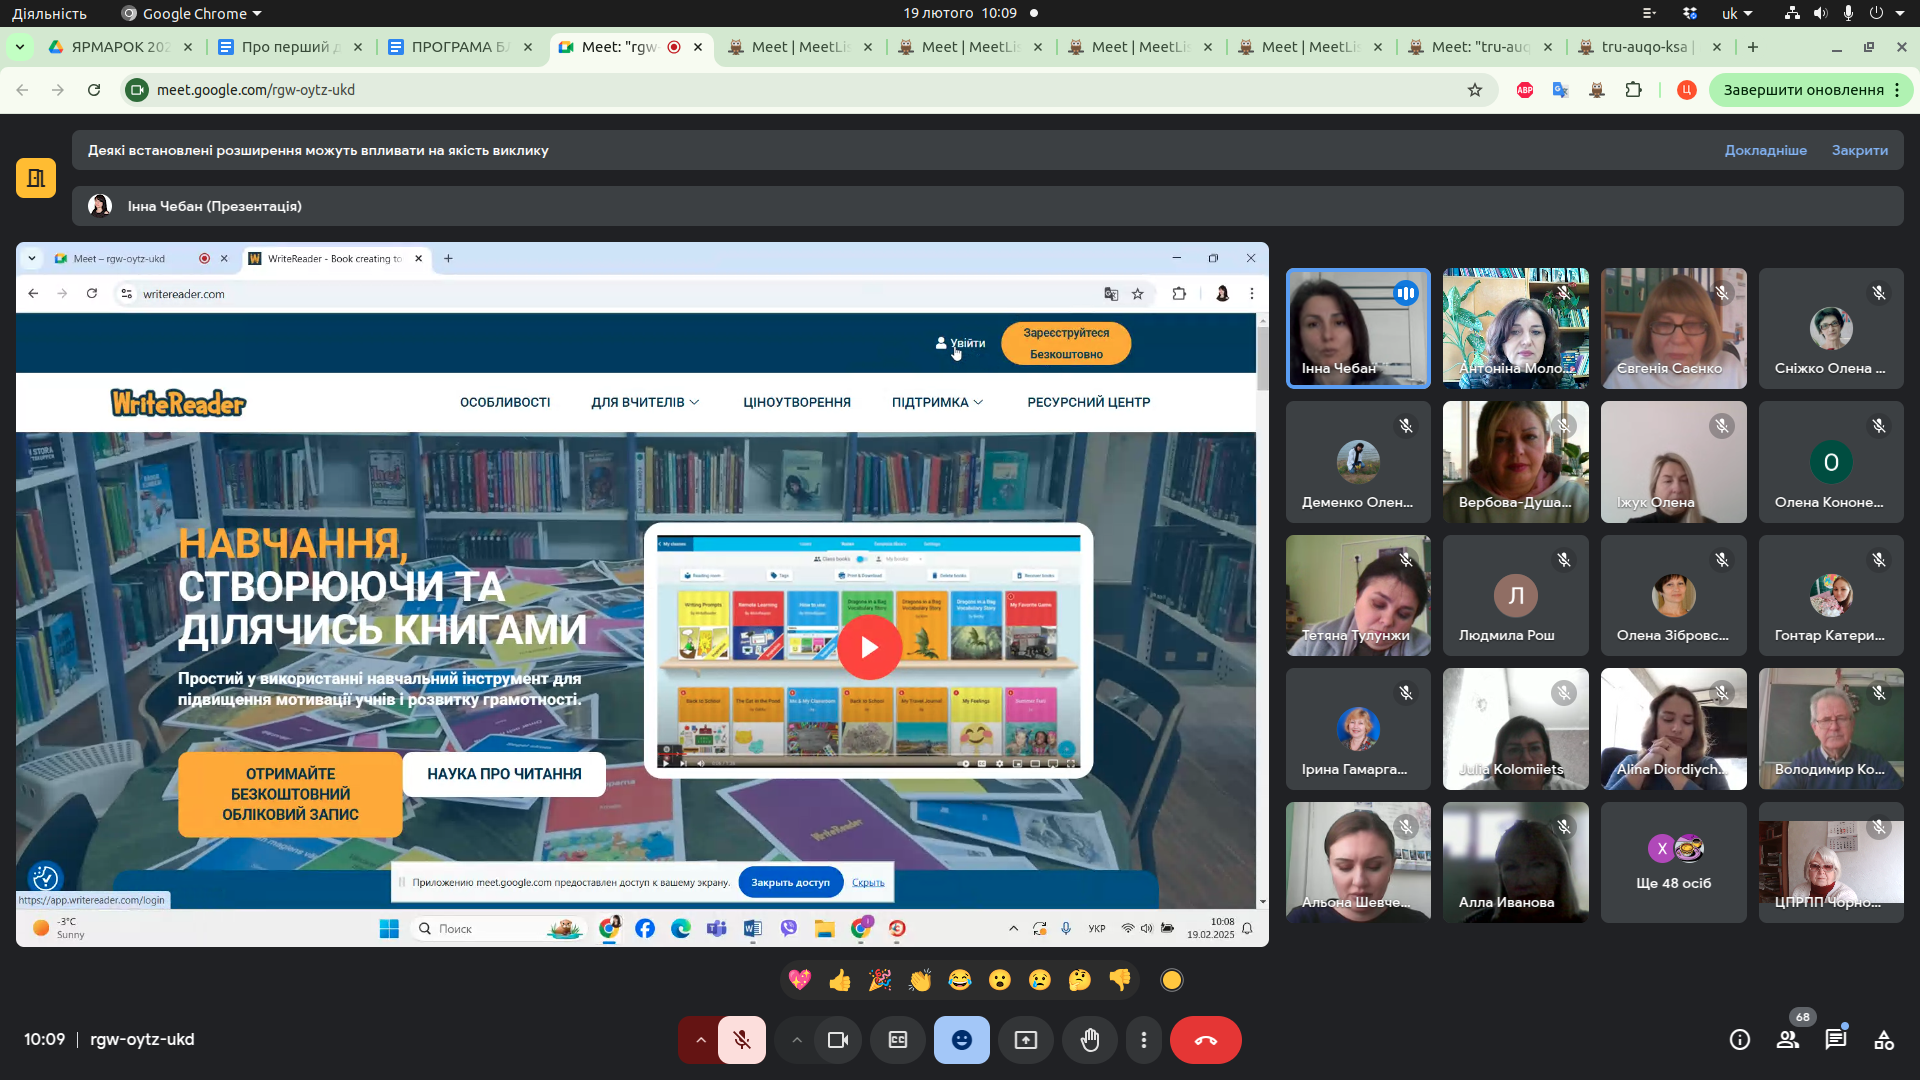Bookmark this page with star icon

1474,90
